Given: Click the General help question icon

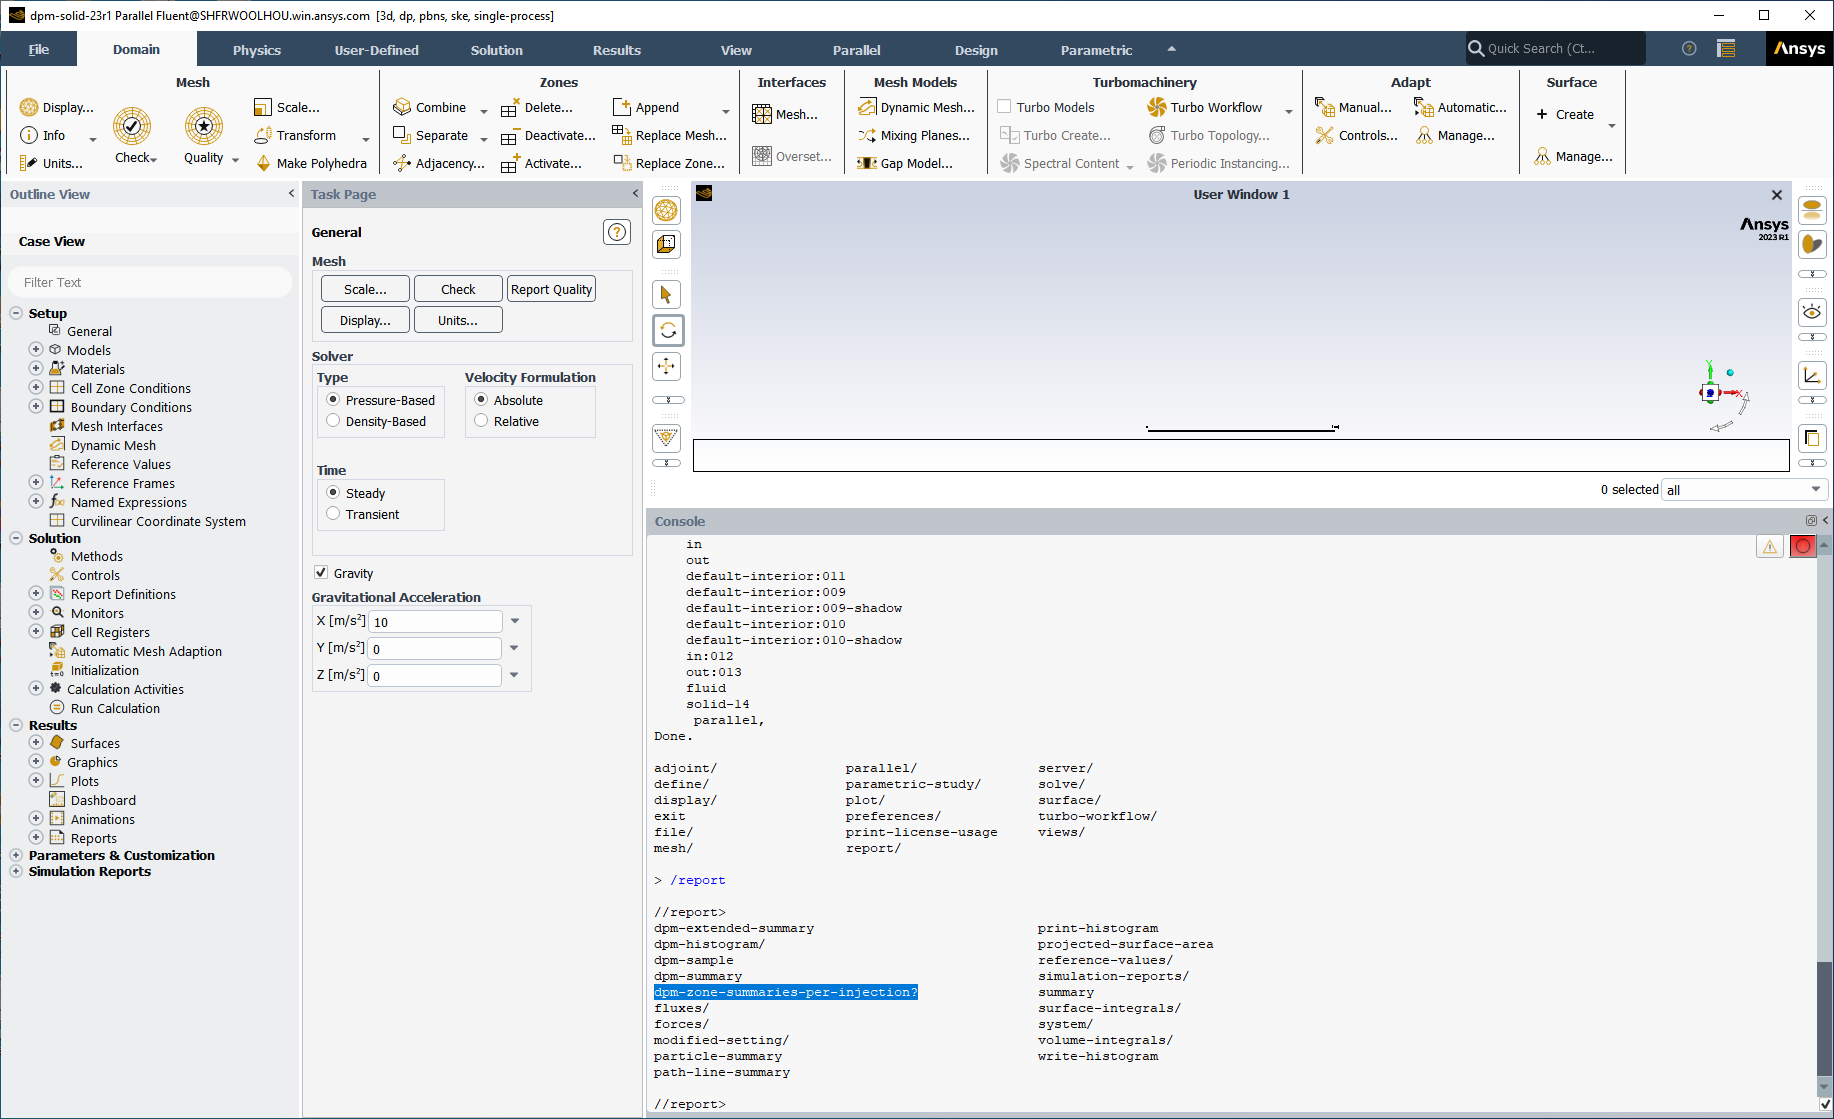Looking at the screenshot, I should click(617, 232).
